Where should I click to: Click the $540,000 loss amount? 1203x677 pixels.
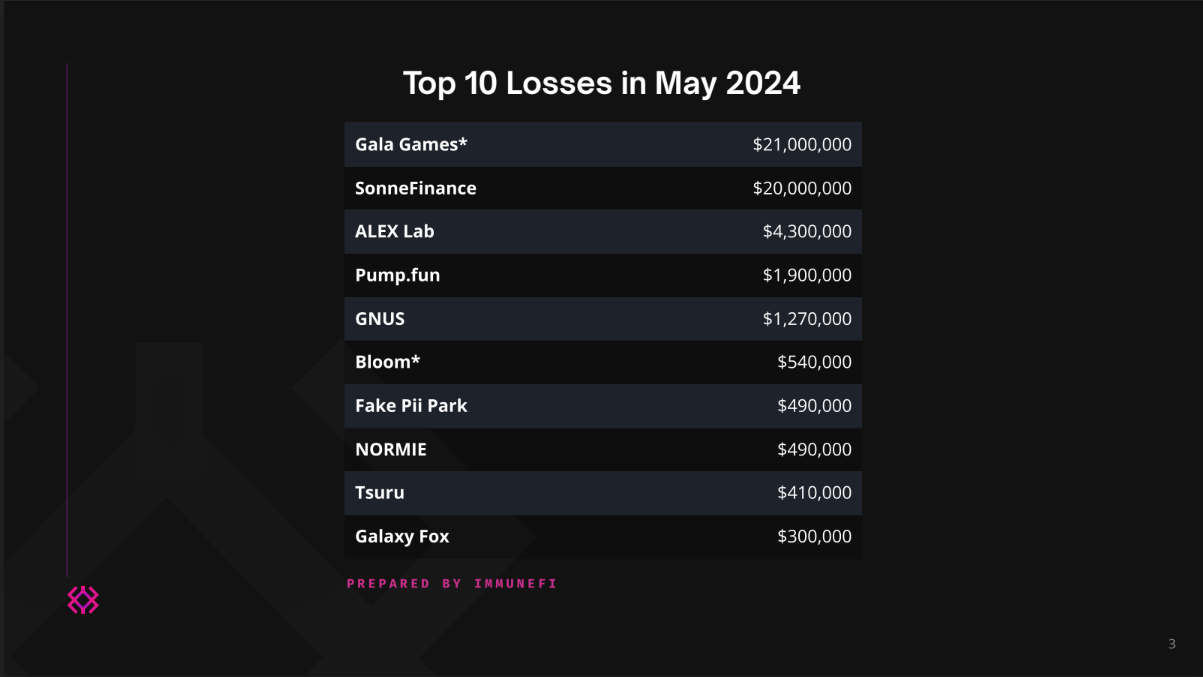[x=814, y=362]
